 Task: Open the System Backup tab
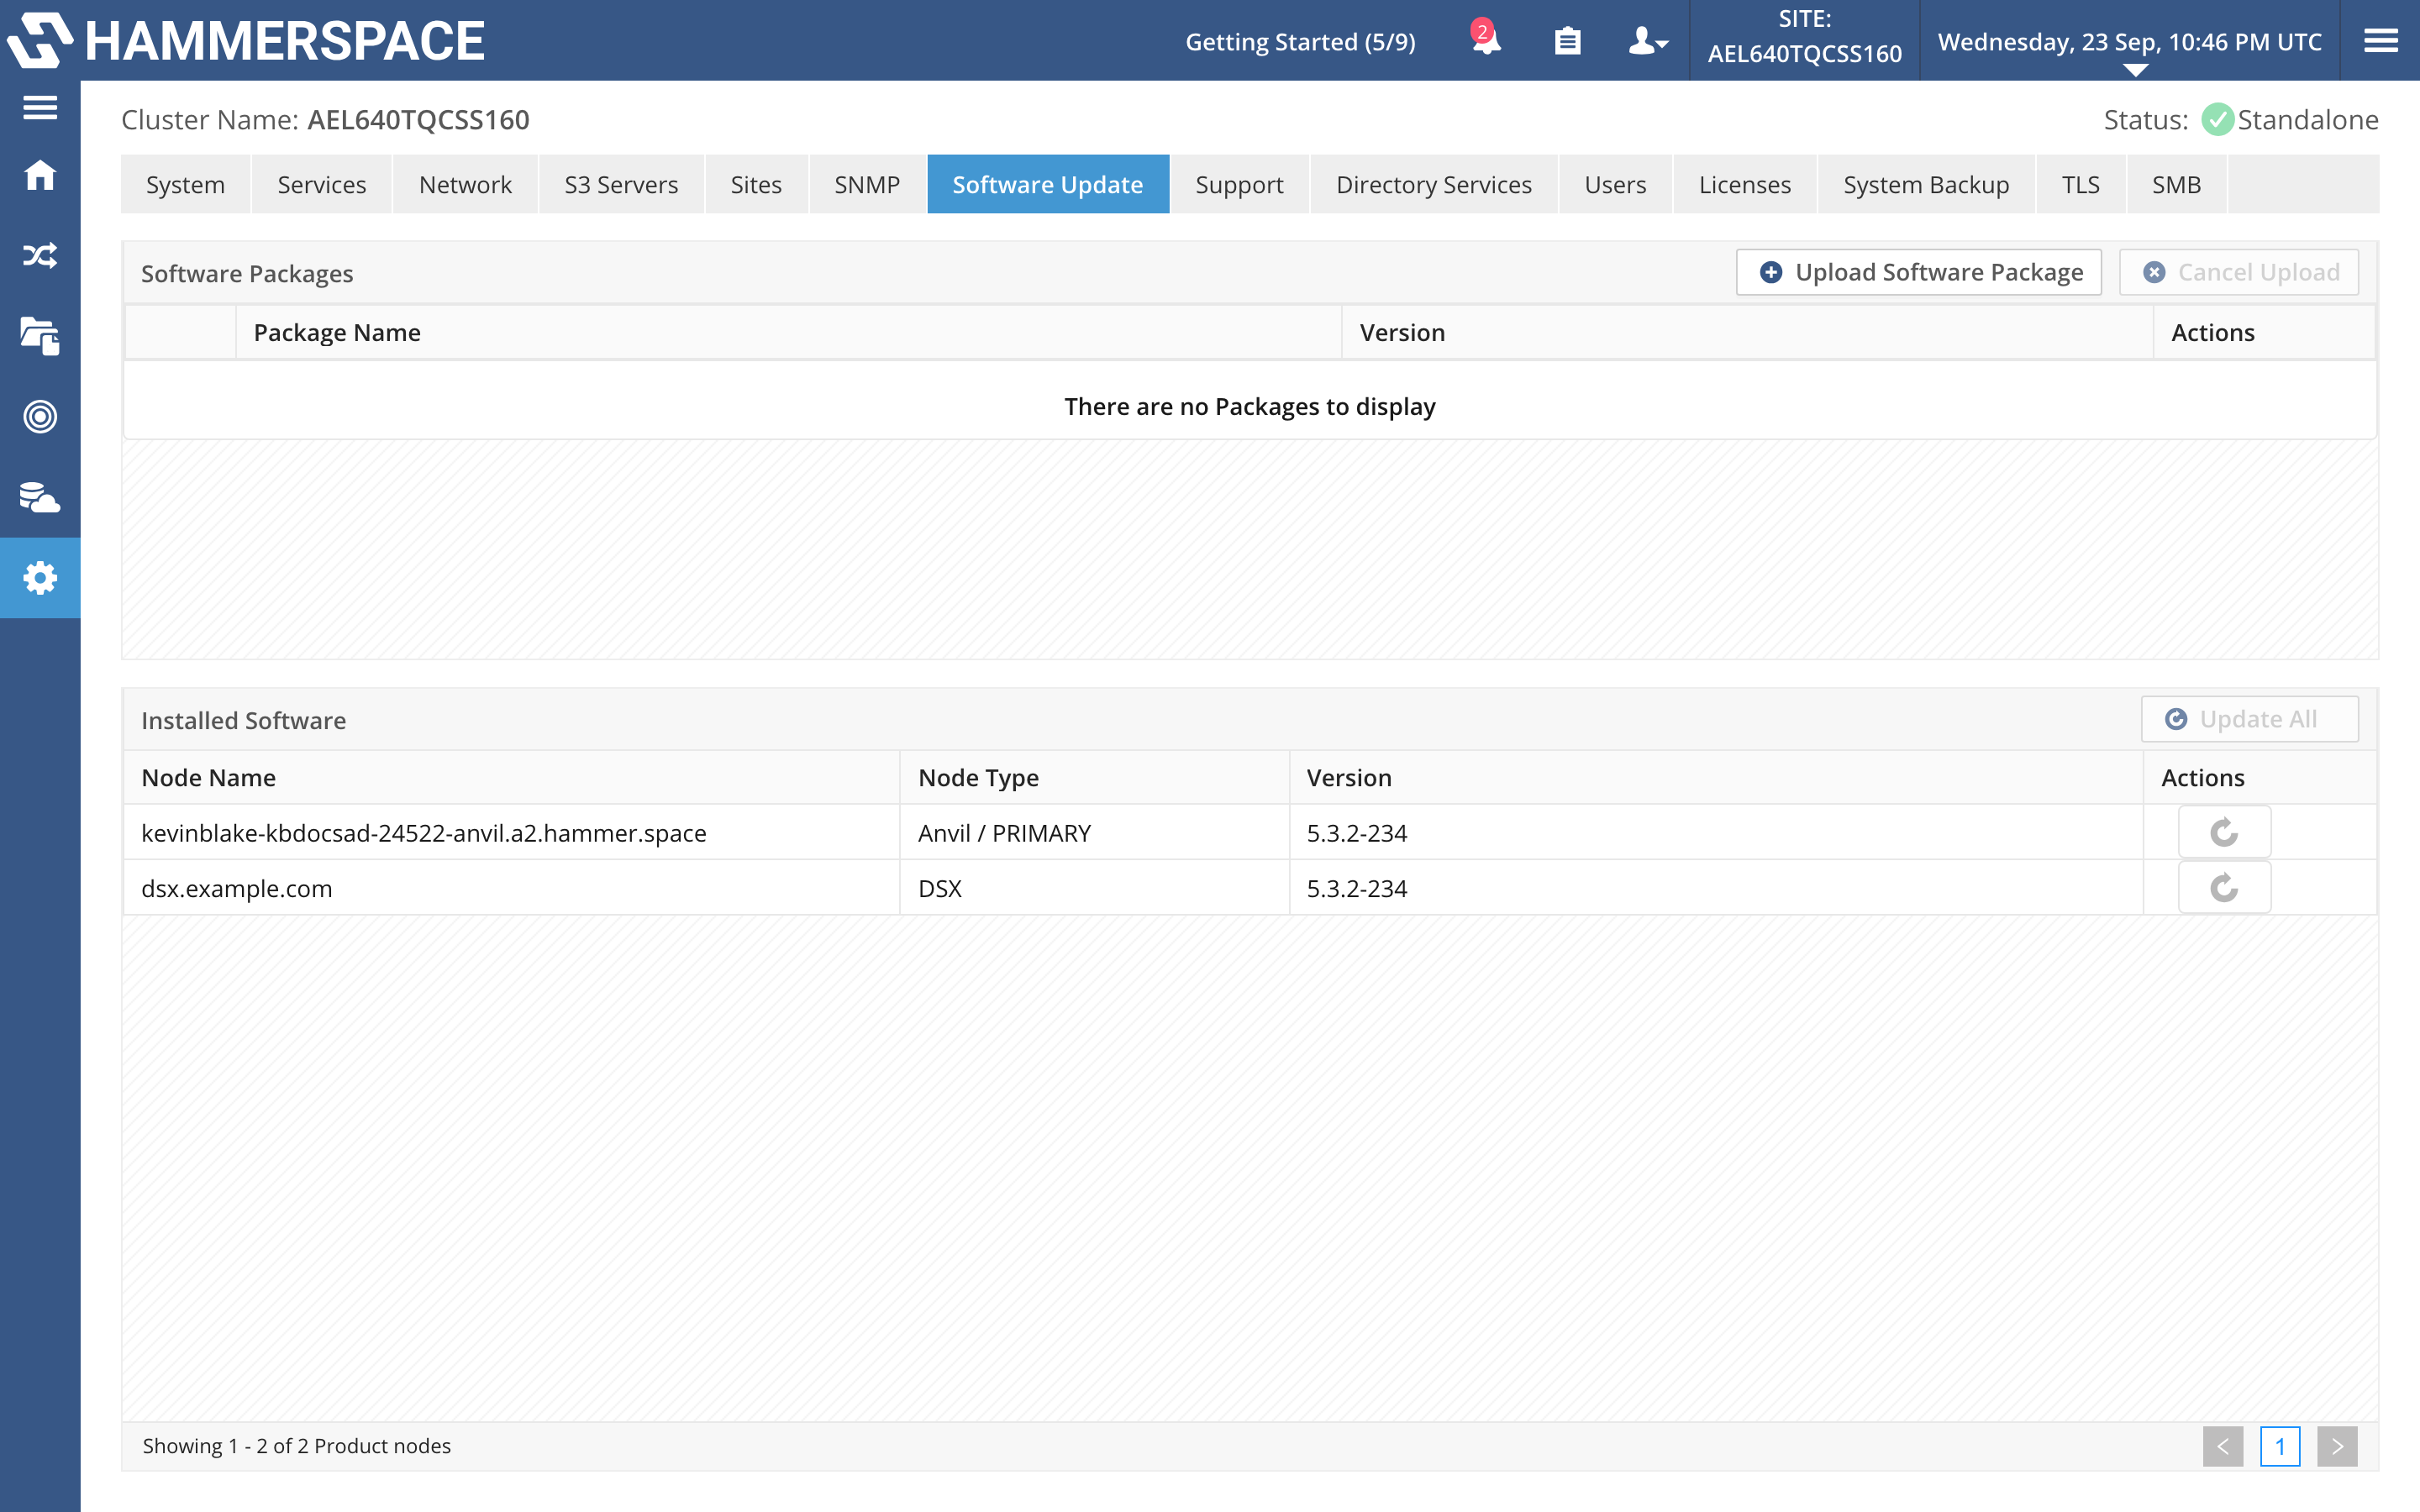[x=1926, y=184]
